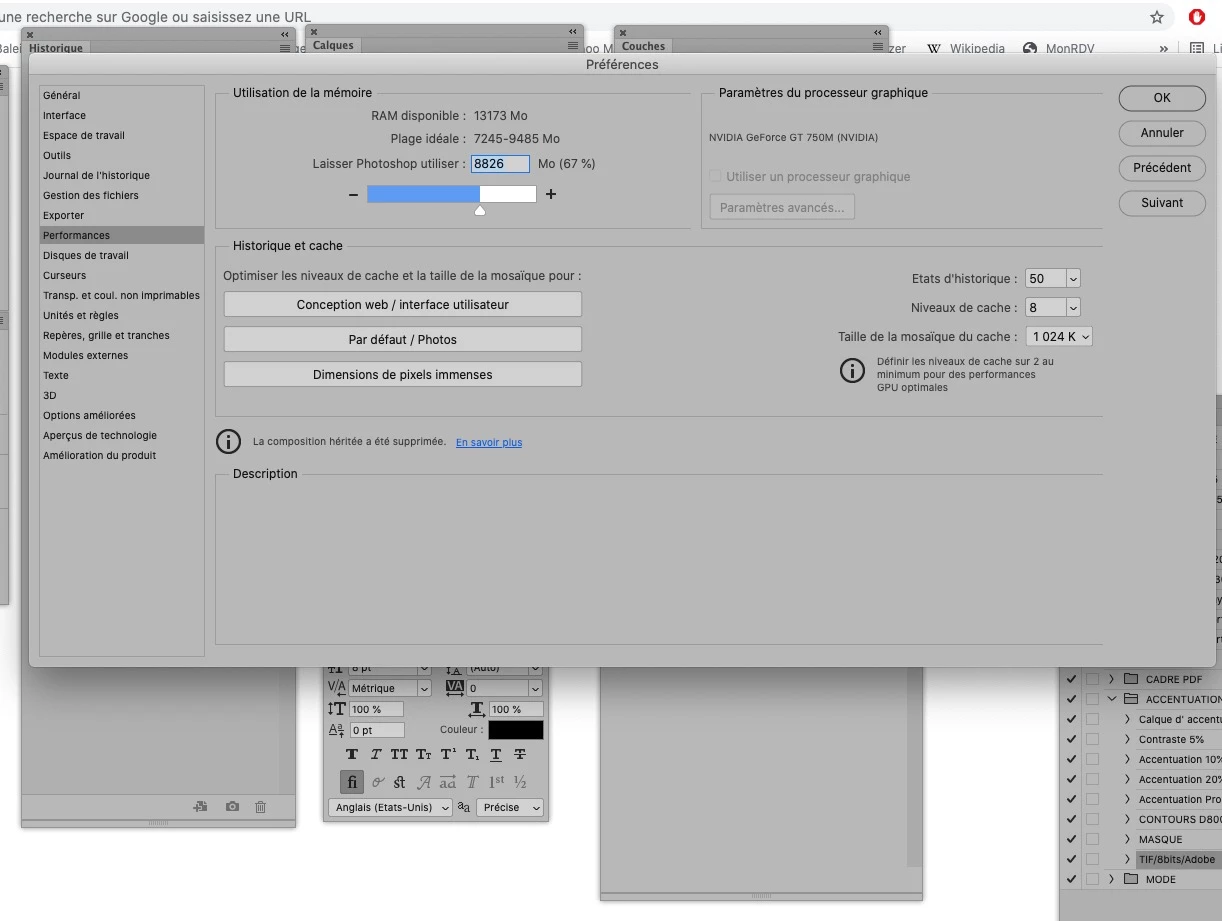Toggle standard ligatures (fi) button

(x=352, y=782)
